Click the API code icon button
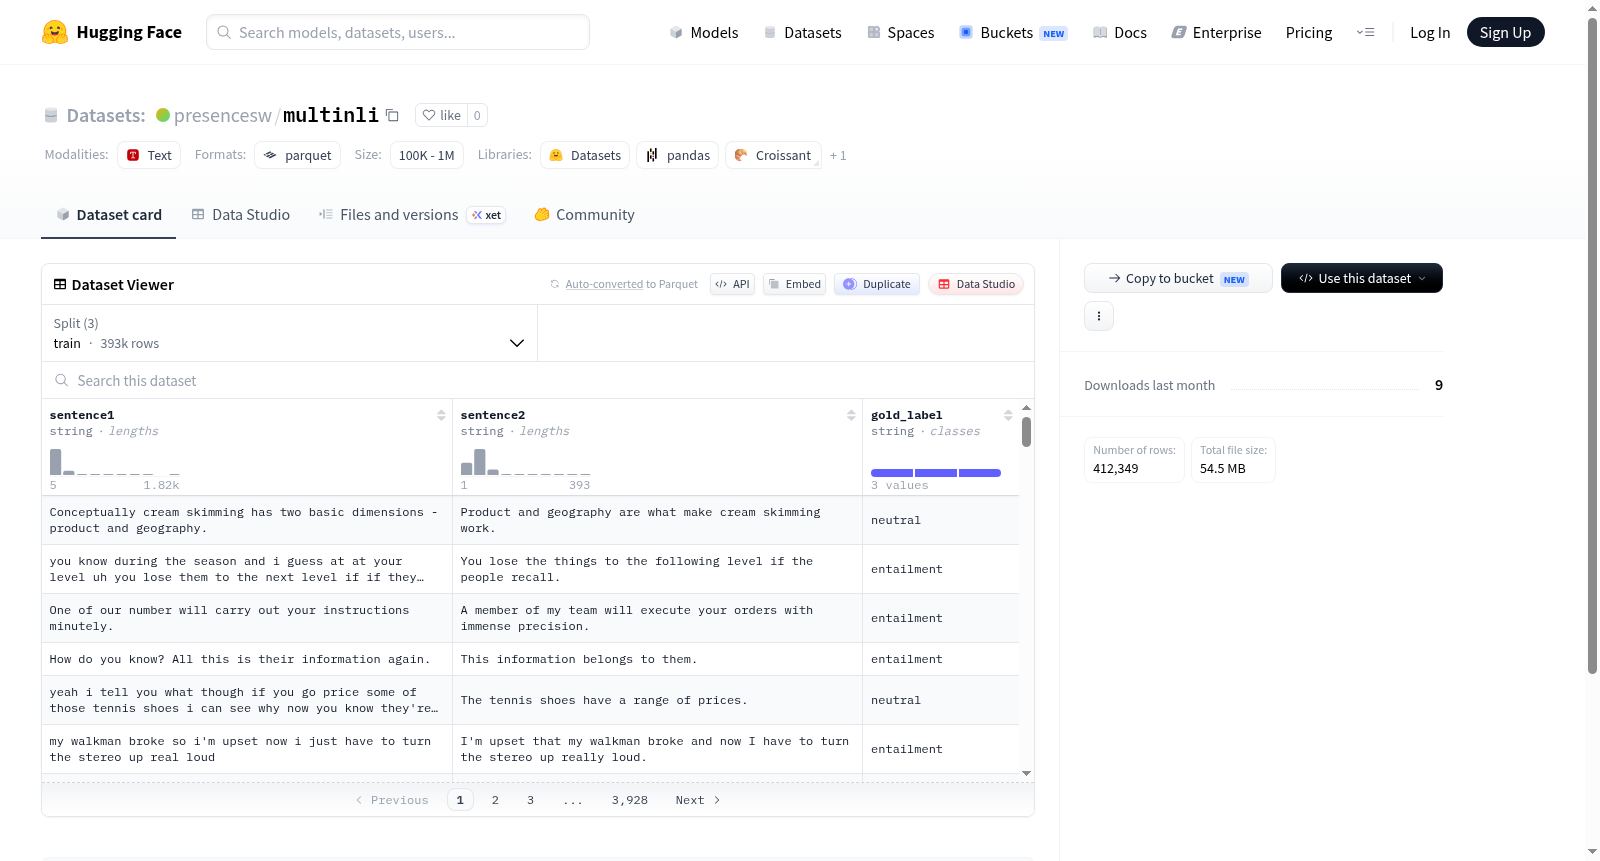Viewport: 1600px width, 861px height. click(x=732, y=284)
